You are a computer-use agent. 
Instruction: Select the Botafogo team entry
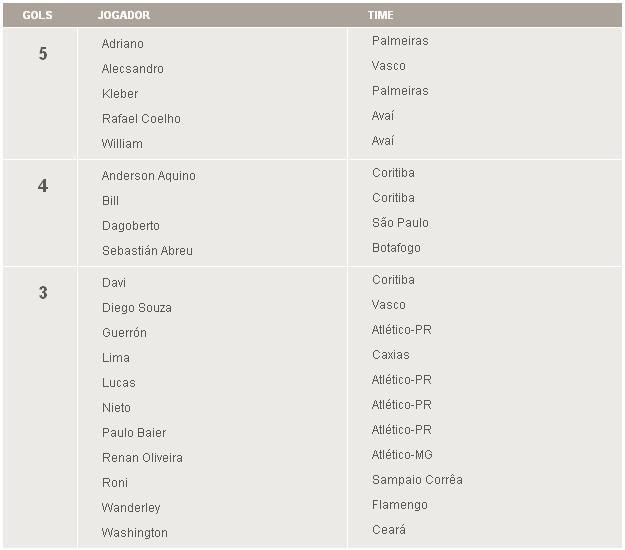point(396,248)
